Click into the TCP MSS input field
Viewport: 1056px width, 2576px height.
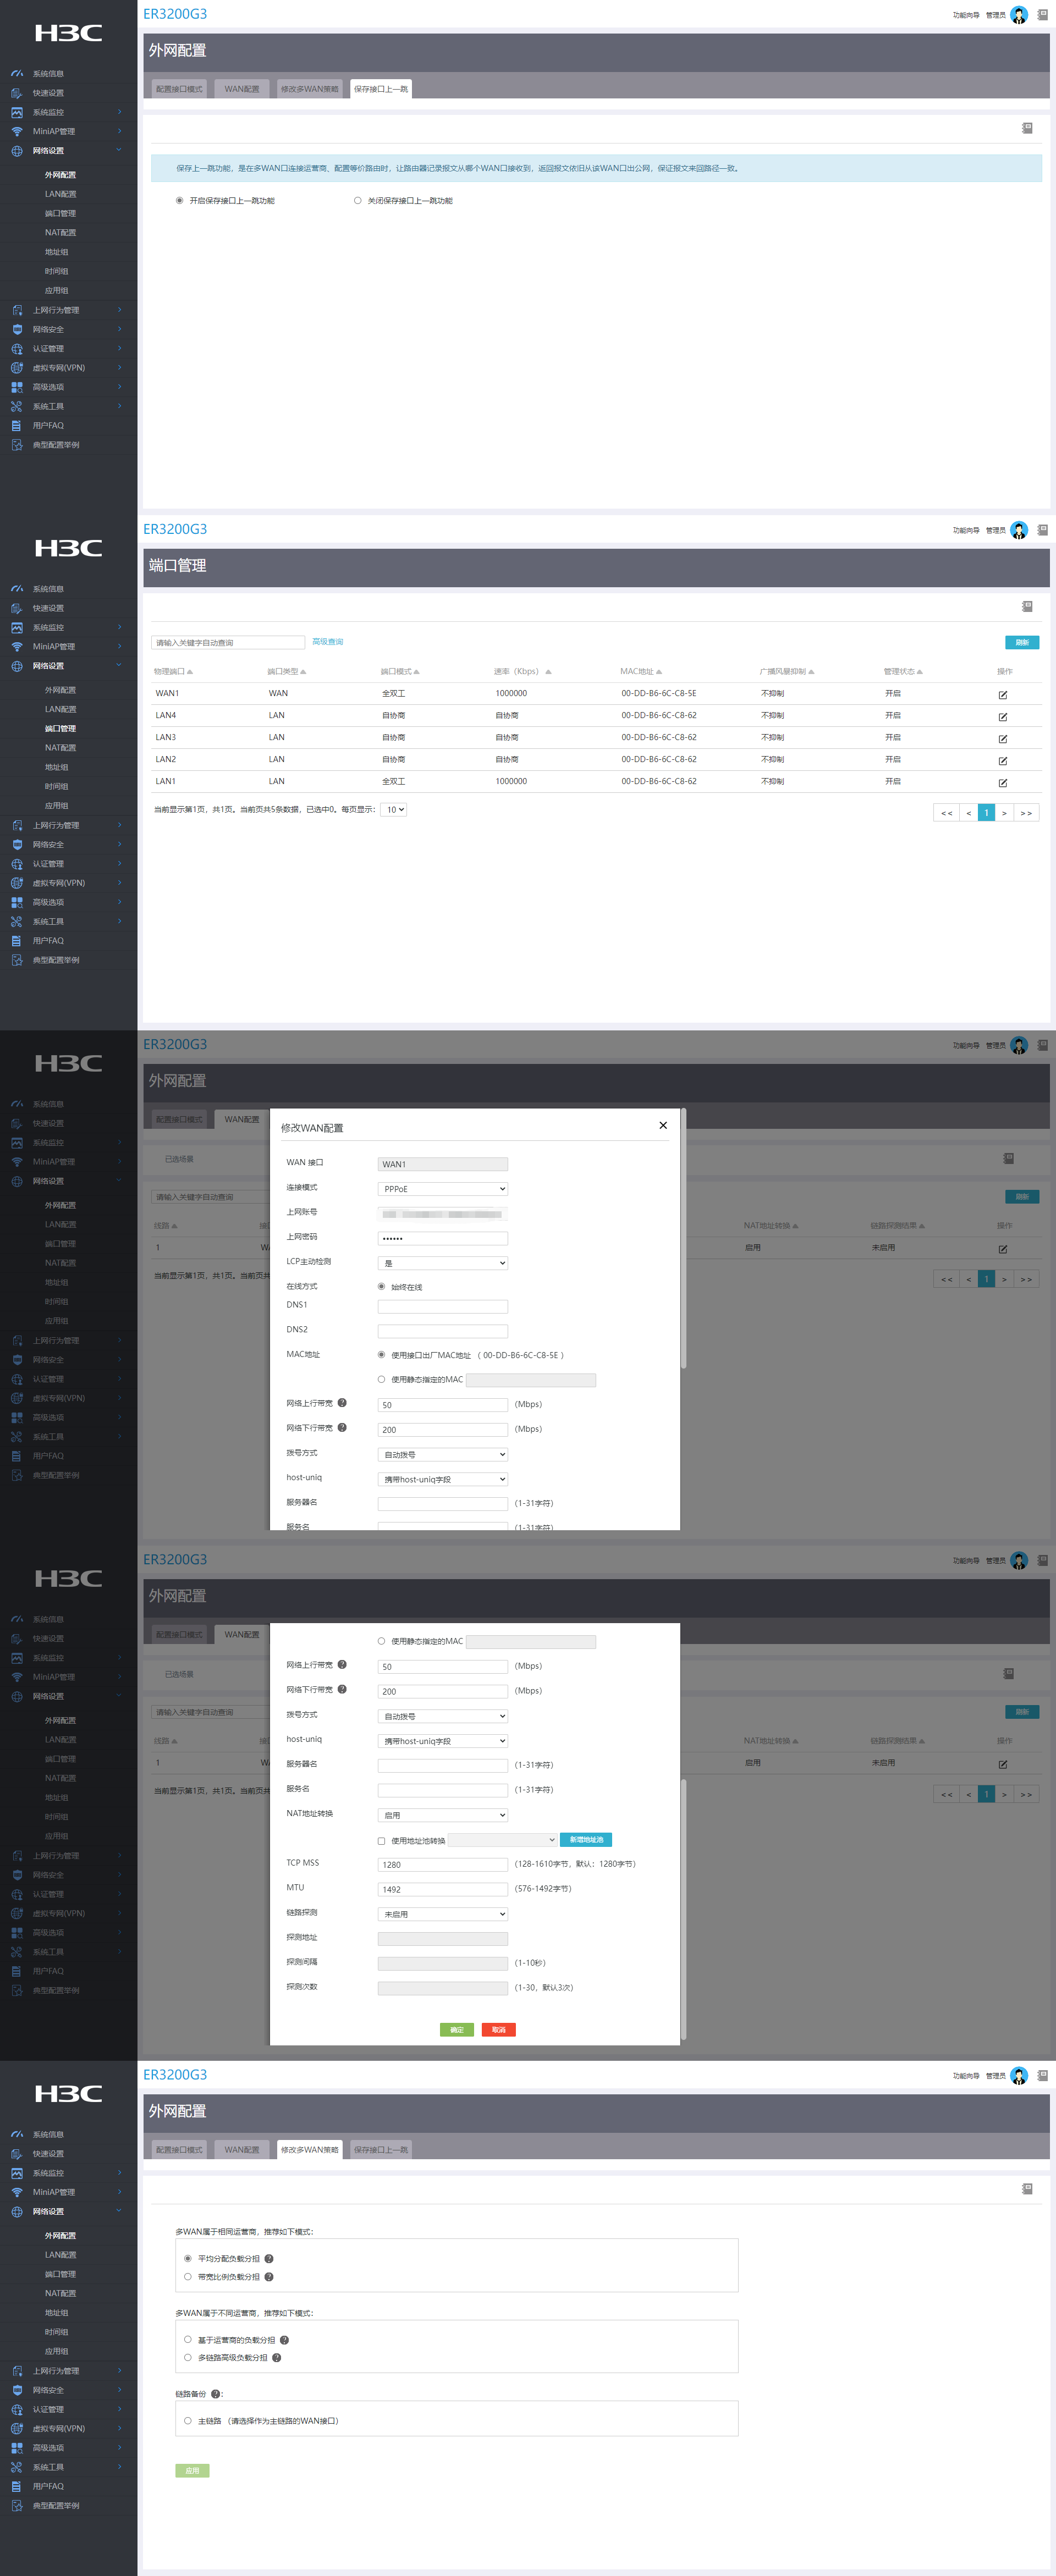(x=442, y=1864)
